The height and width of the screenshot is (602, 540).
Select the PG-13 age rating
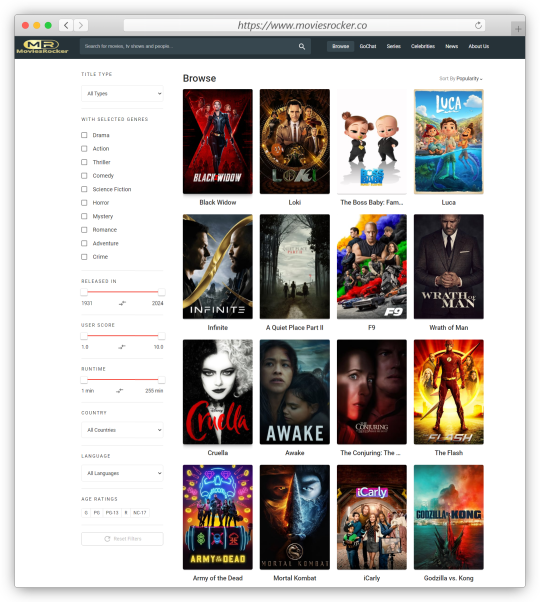coord(112,513)
